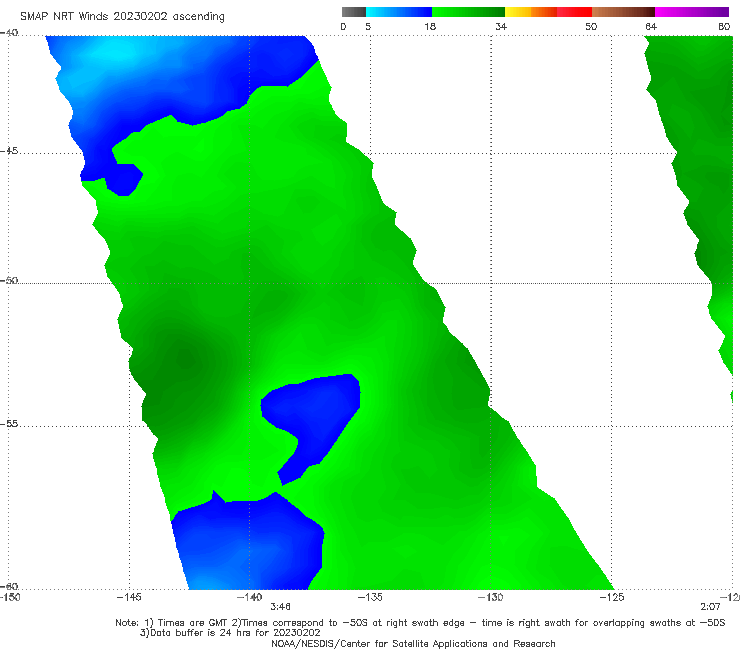Click the note line starting 'Note: 1) Times are GMT'
This screenshot has width=740, height=650.
[x=420, y=623]
